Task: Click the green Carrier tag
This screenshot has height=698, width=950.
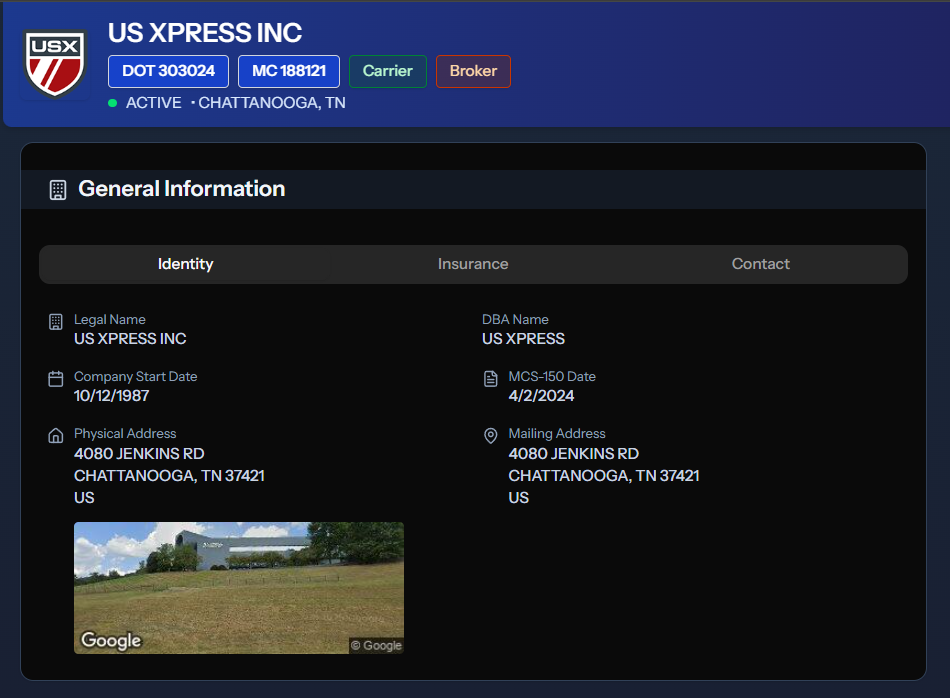Action: coord(387,71)
